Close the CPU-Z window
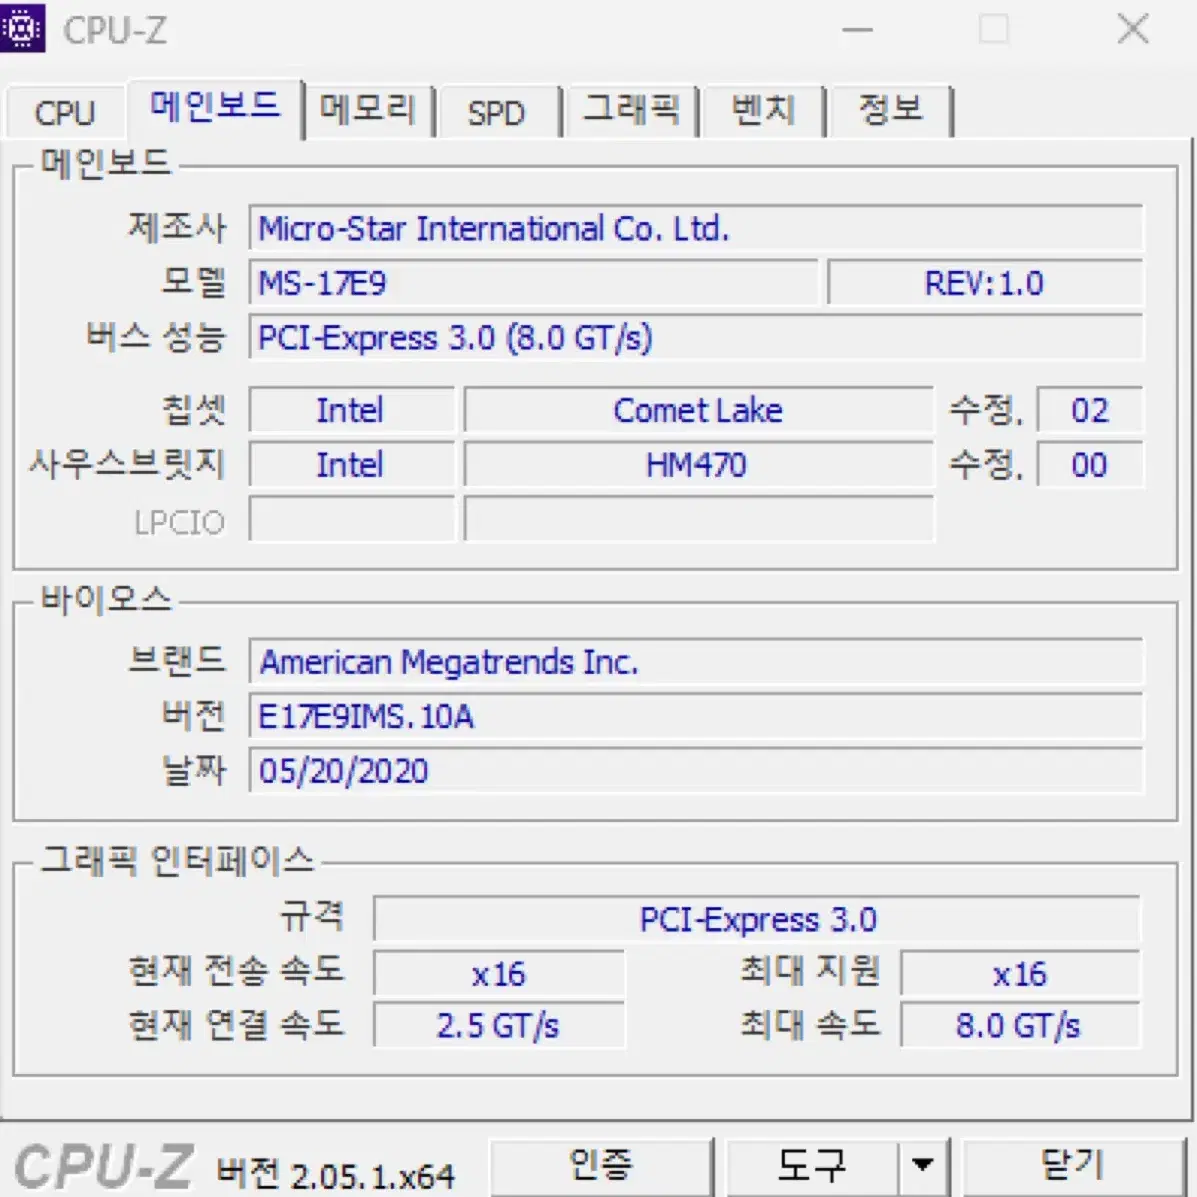 (1133, 31)
